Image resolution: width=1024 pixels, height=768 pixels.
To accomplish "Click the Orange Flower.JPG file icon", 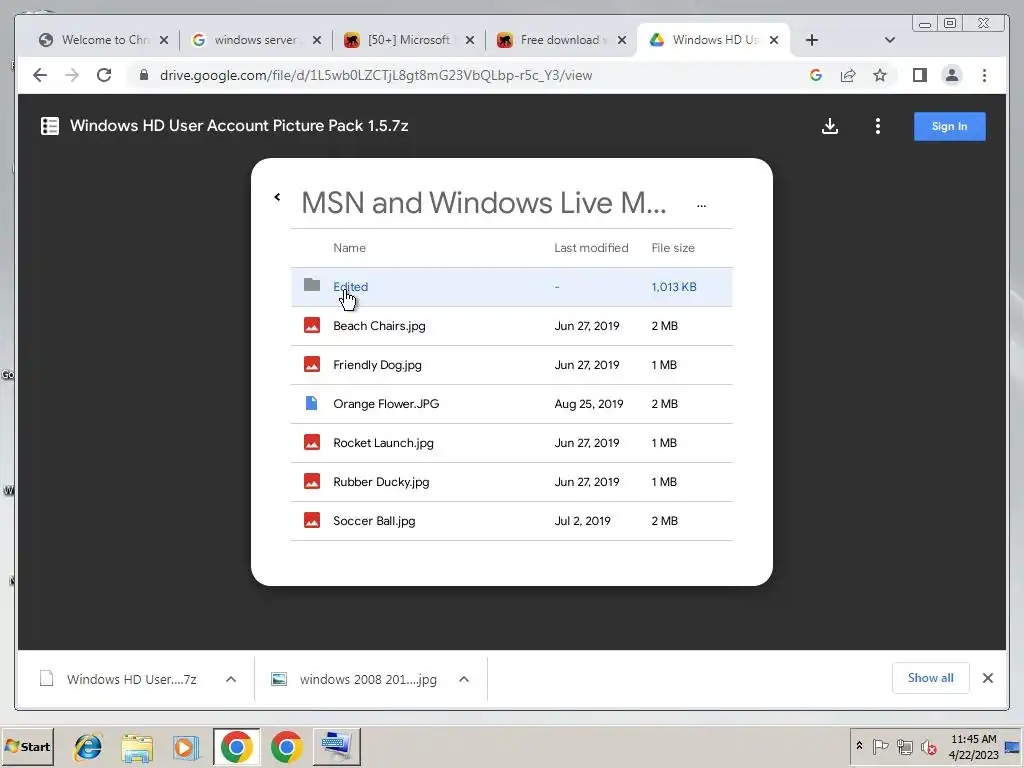I will point(312,403).
